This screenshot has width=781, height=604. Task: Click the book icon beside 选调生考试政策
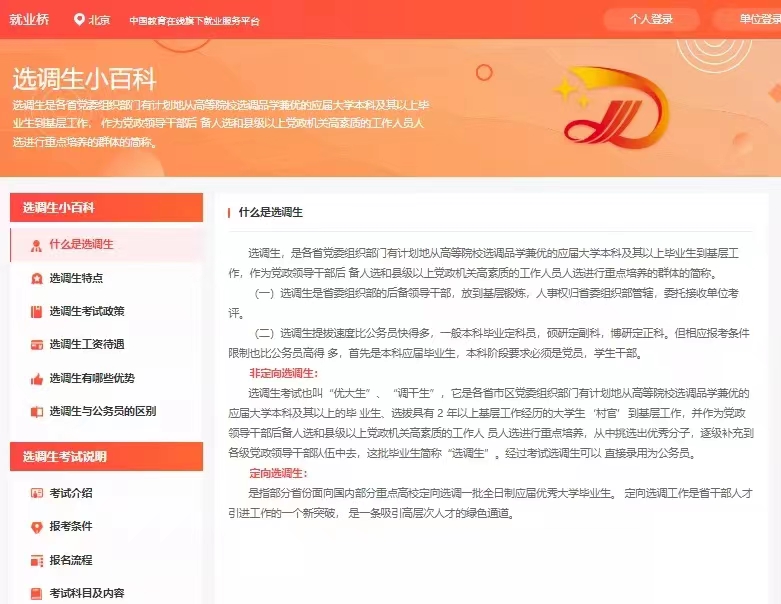click(x=36, y=311)
